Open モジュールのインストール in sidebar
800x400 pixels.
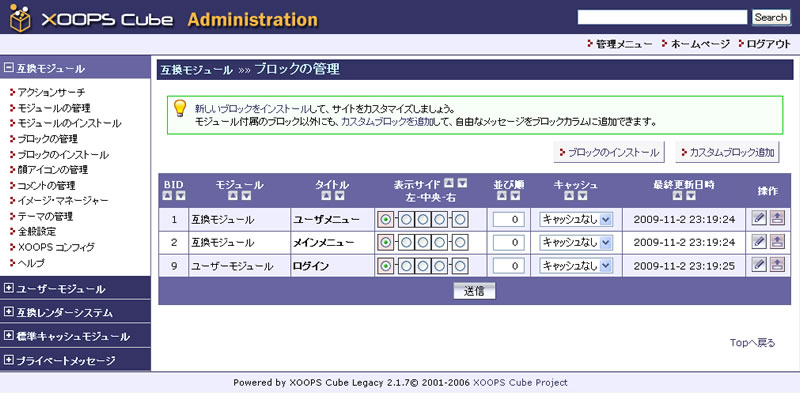point(69,123)
